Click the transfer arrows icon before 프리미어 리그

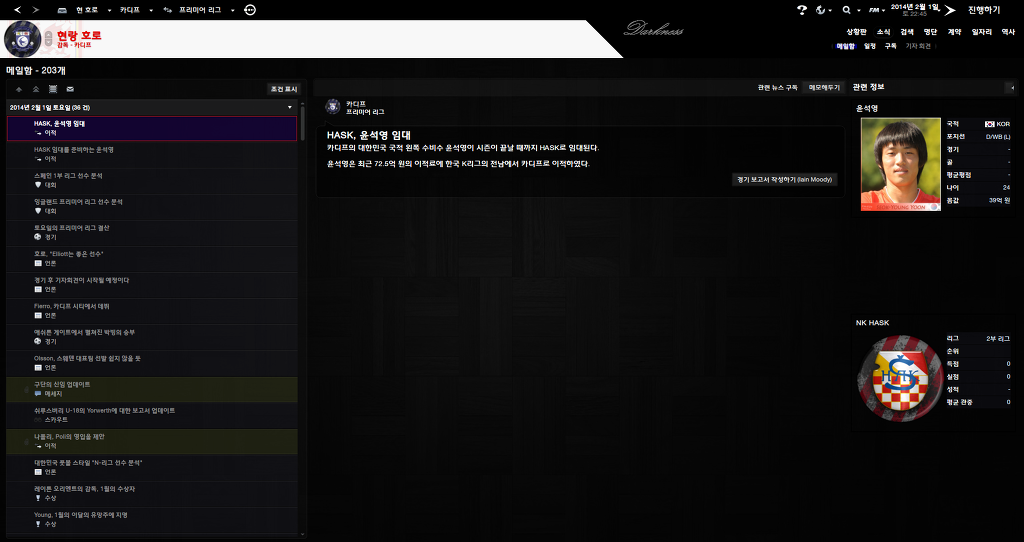click(168, 10)
